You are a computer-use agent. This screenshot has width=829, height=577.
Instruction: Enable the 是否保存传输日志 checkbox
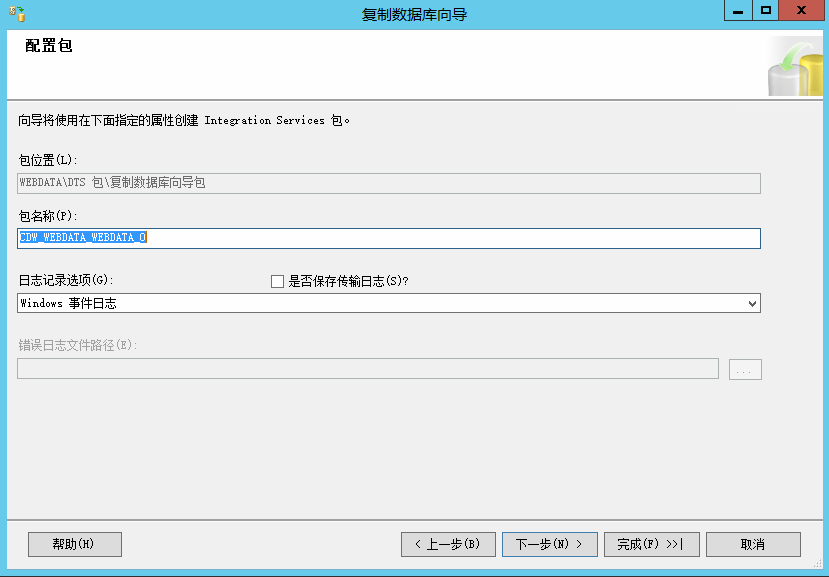(278, 282)
